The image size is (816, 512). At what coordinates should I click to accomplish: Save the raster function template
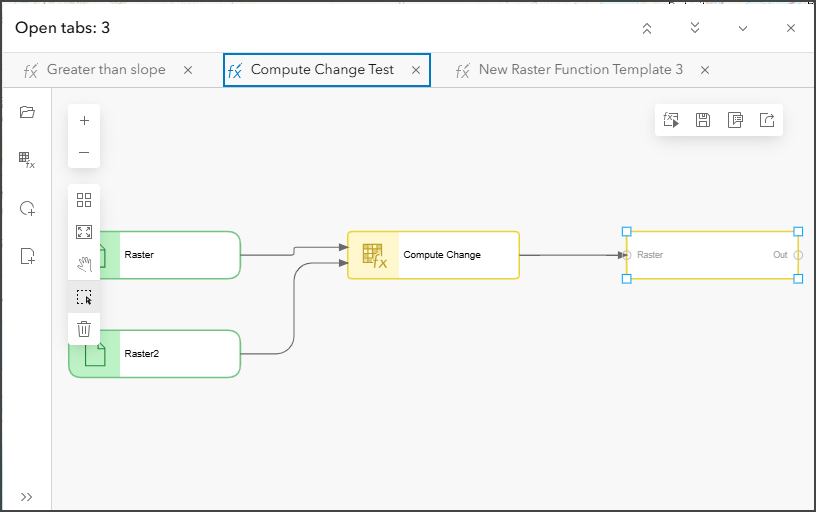pyautogui.click(x=703, y=120)
